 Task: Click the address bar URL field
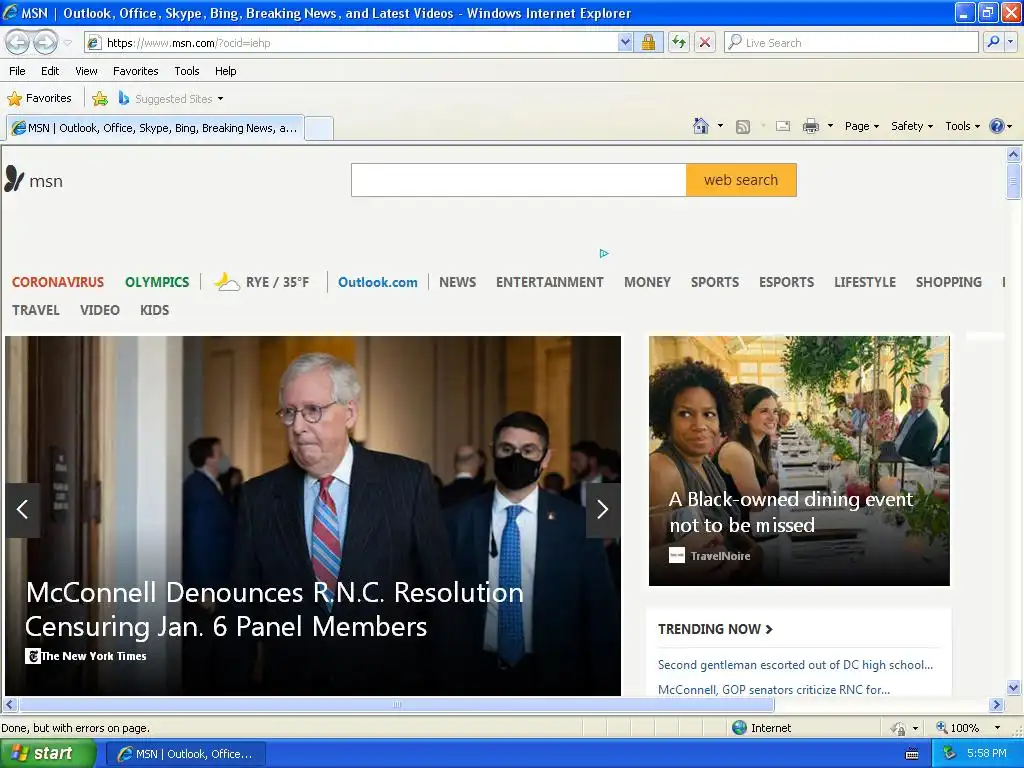click(x=351, y=43)
